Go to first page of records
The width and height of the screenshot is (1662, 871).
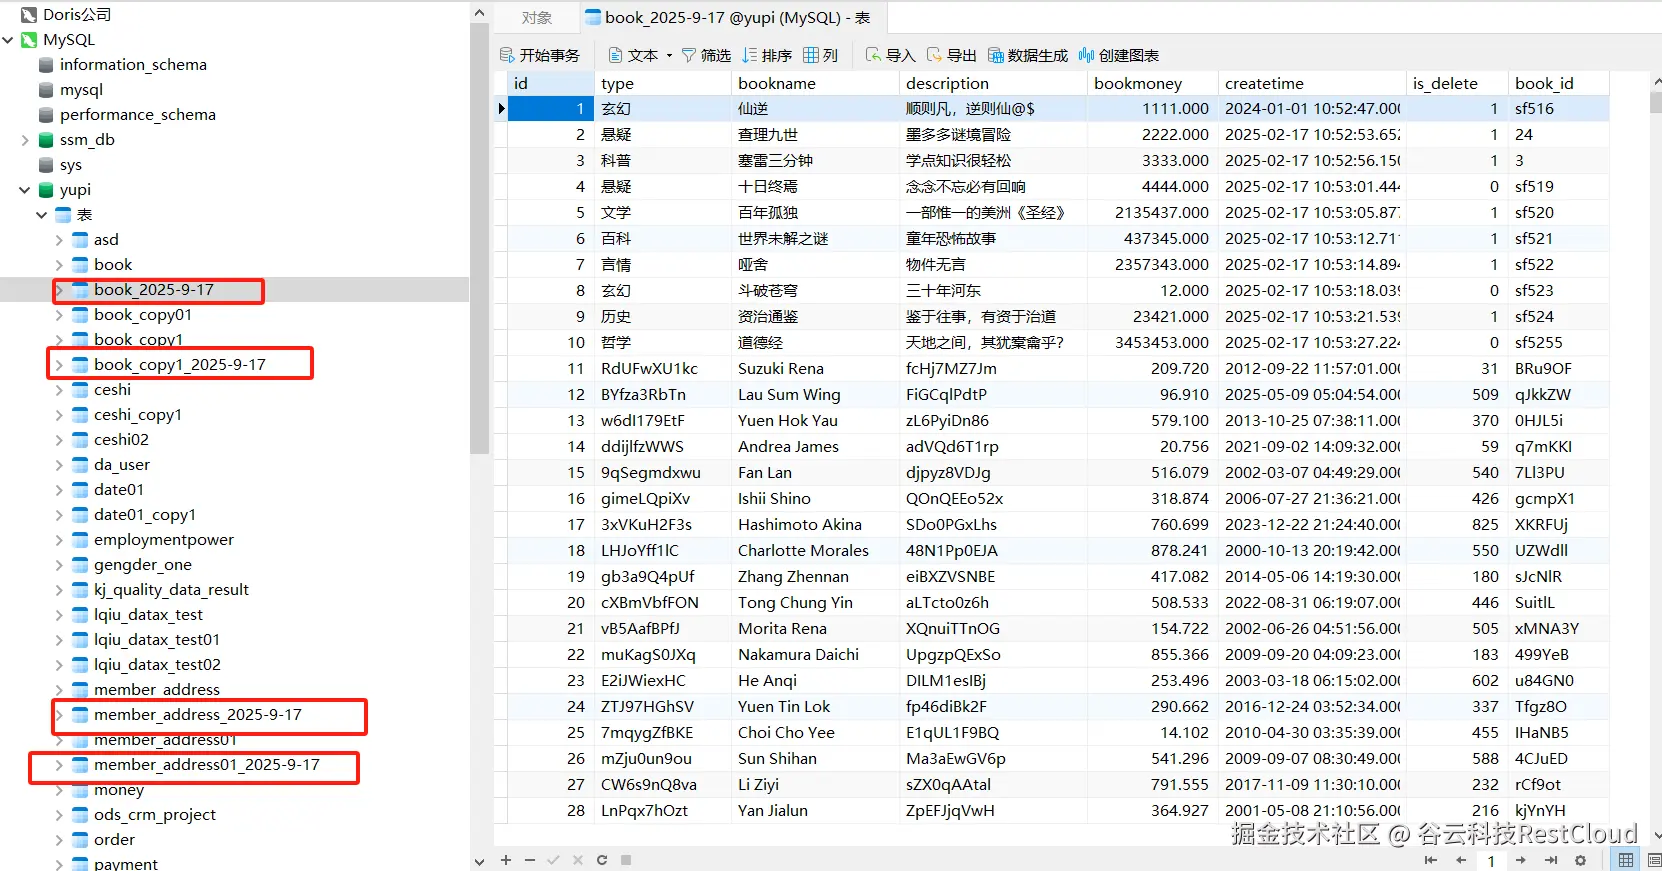click(x=1431, y=860)
